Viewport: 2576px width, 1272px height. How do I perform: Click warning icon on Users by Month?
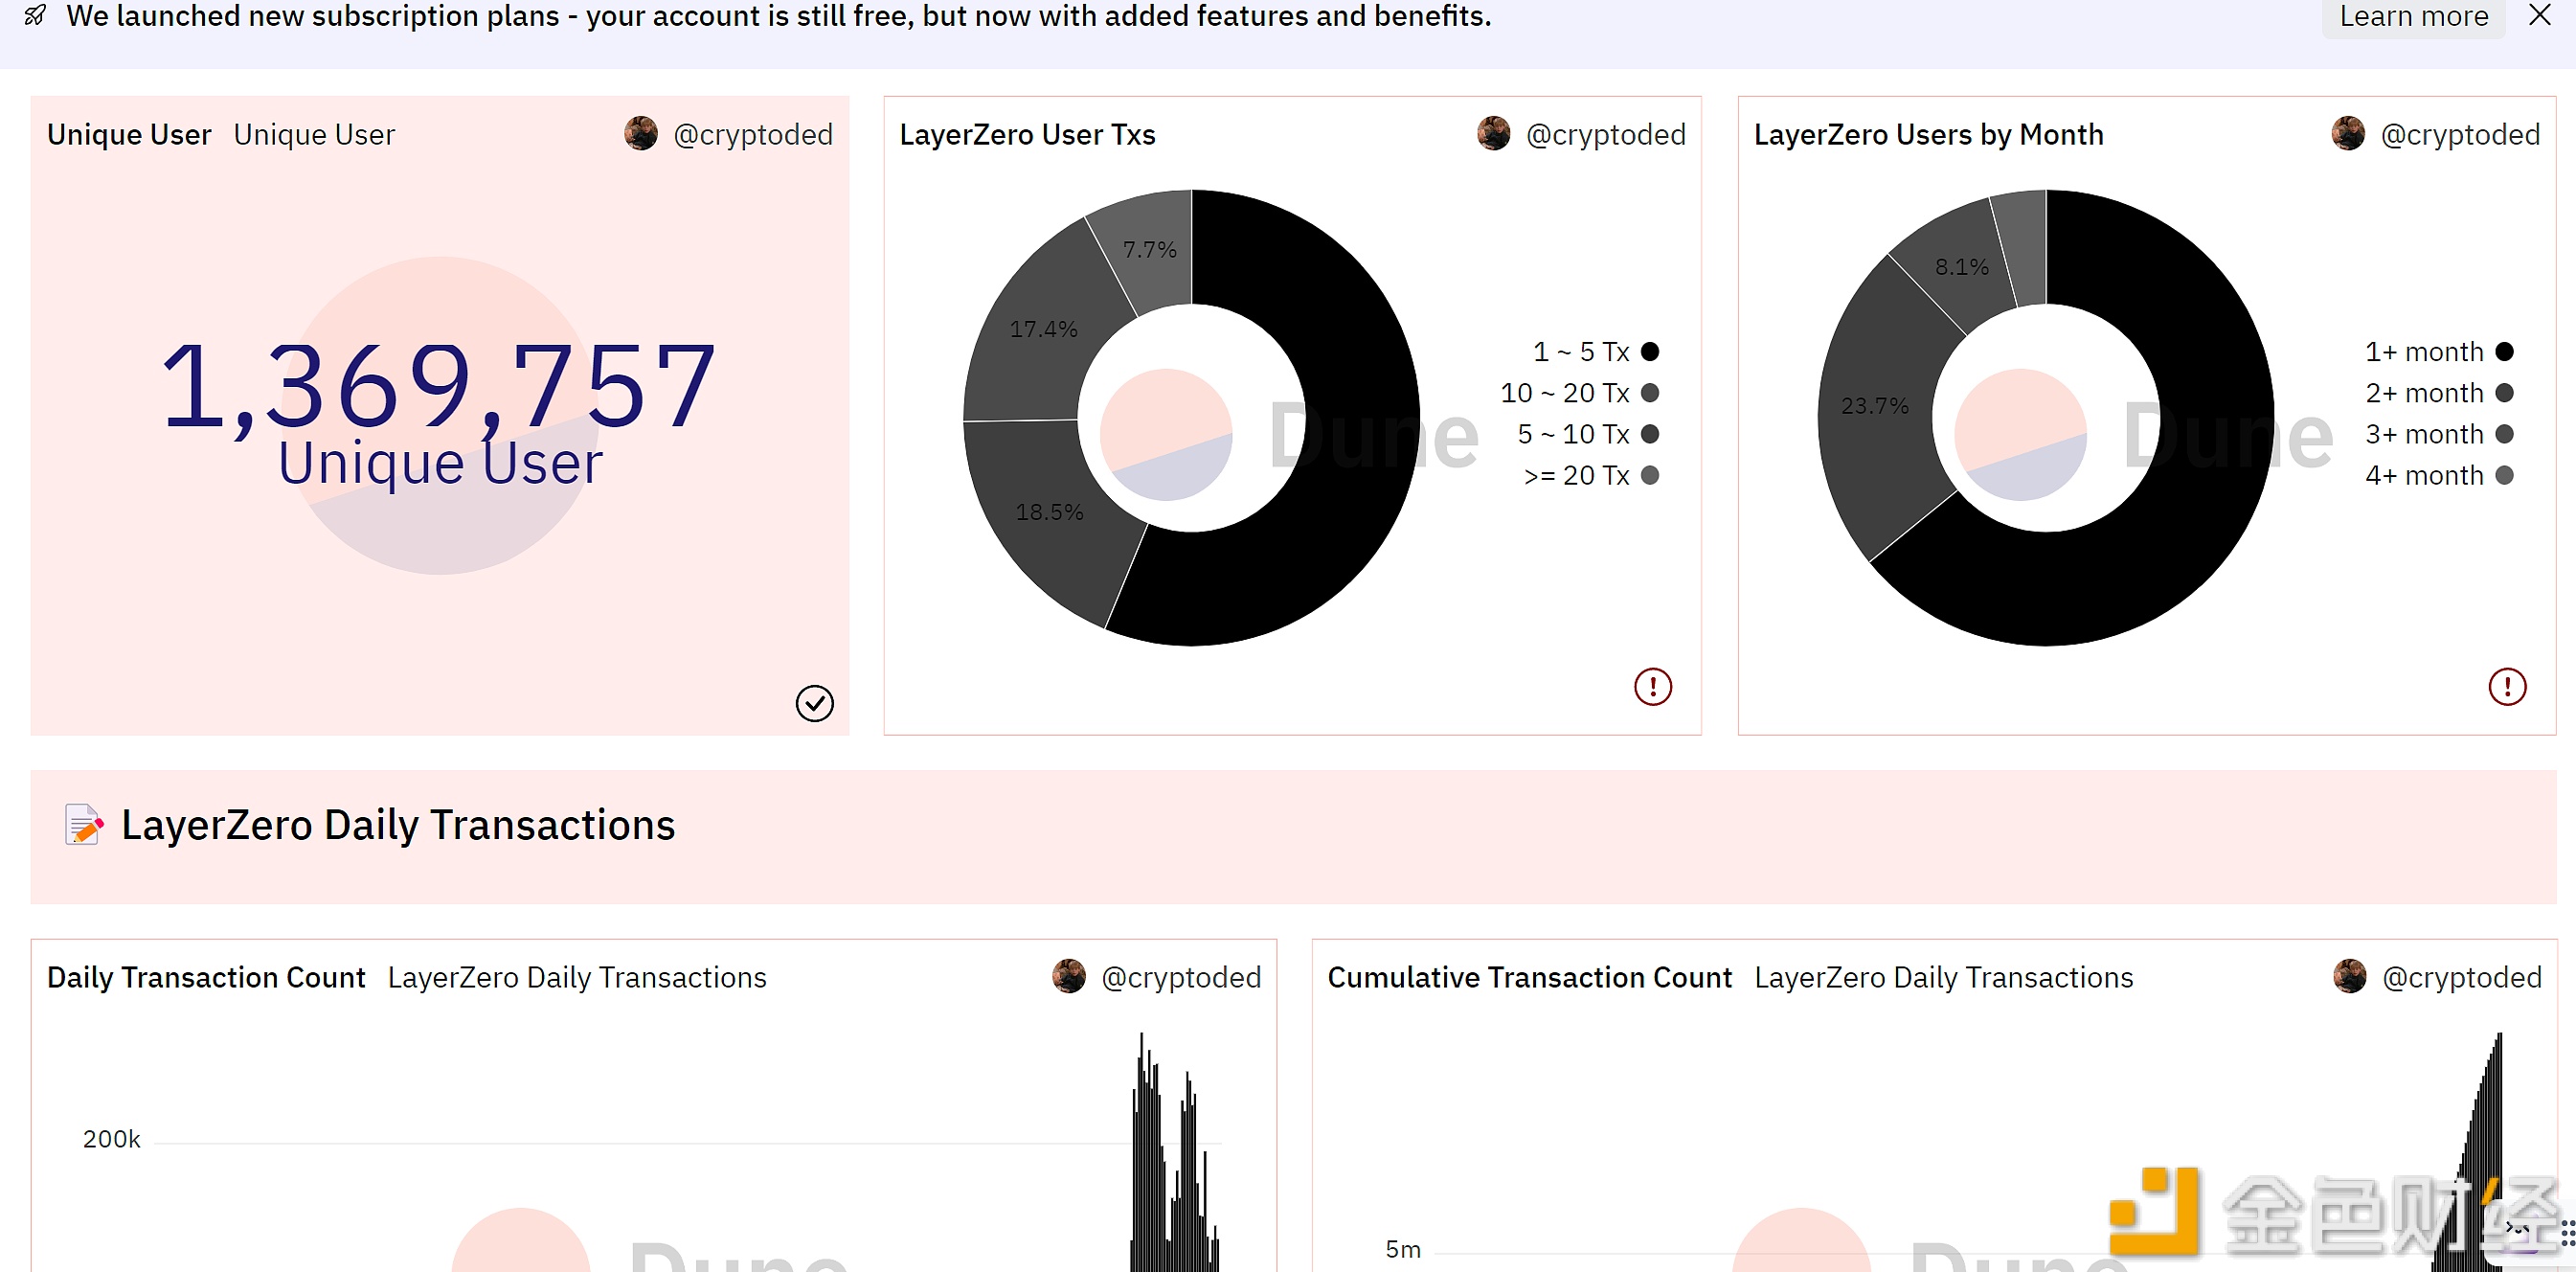coord(2506,687)
